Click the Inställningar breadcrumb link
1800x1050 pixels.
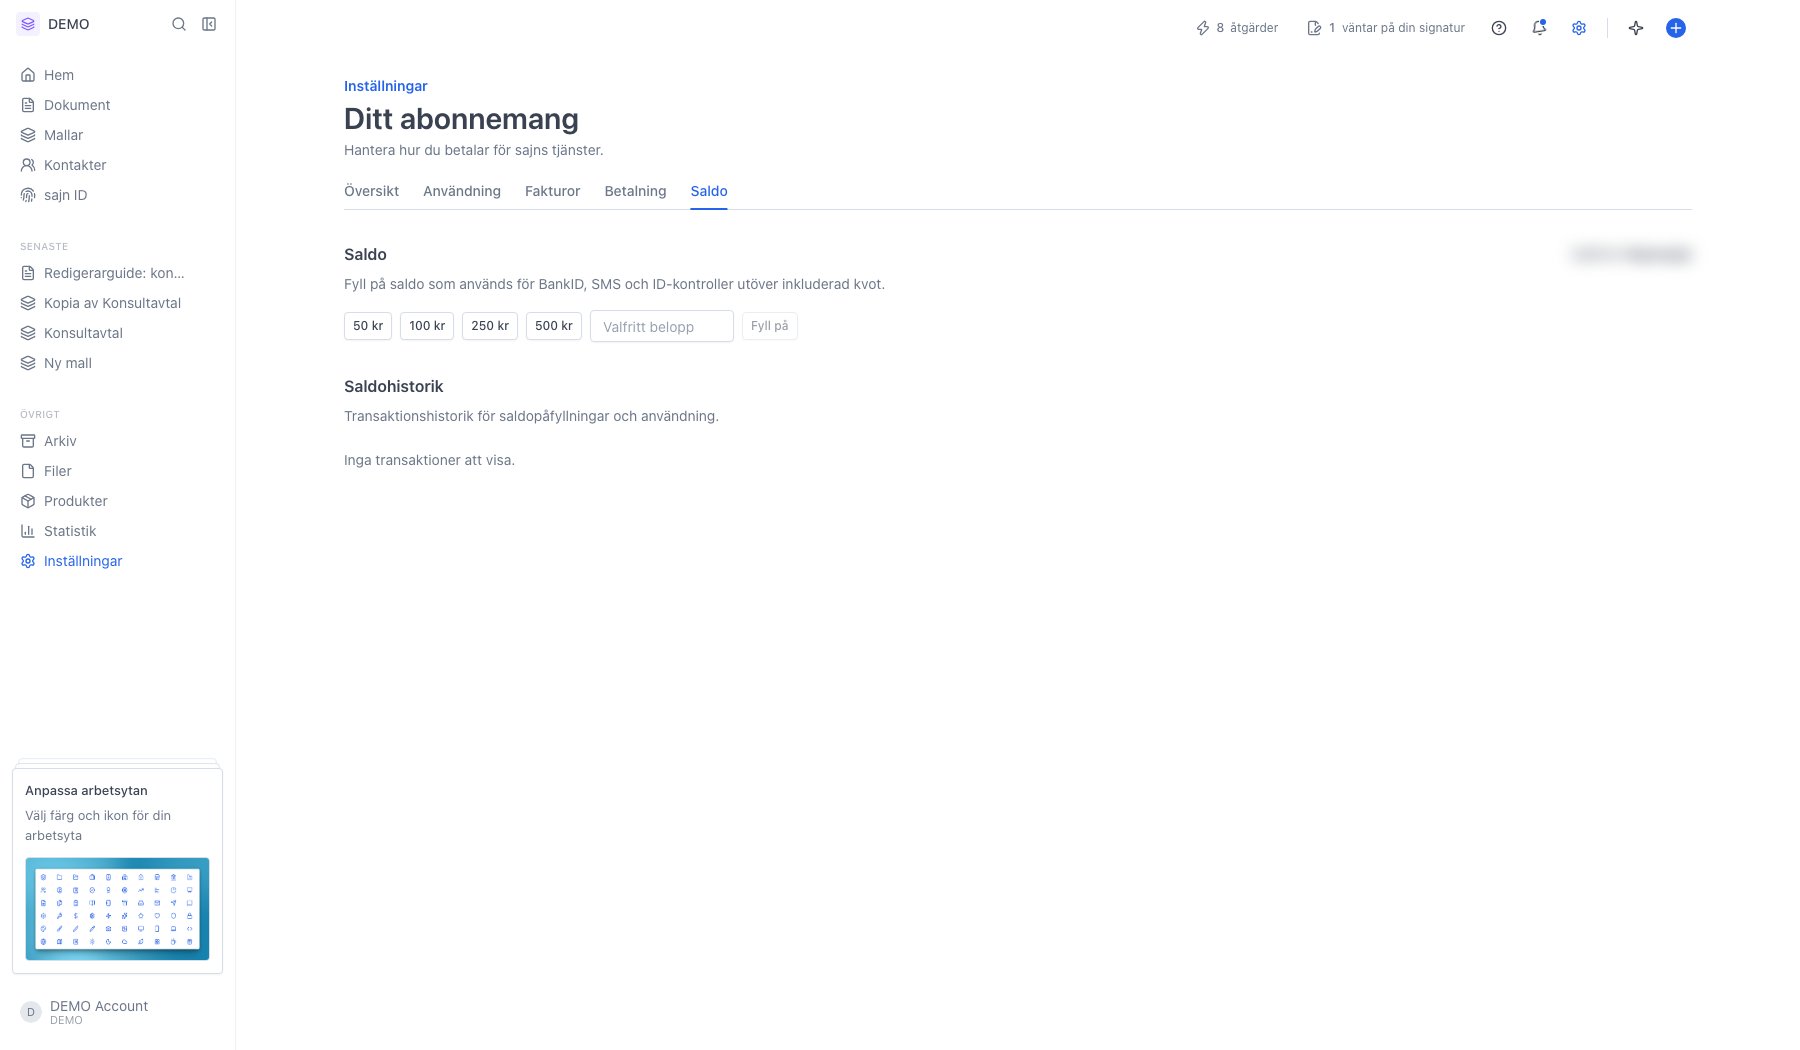coord(386,86)
